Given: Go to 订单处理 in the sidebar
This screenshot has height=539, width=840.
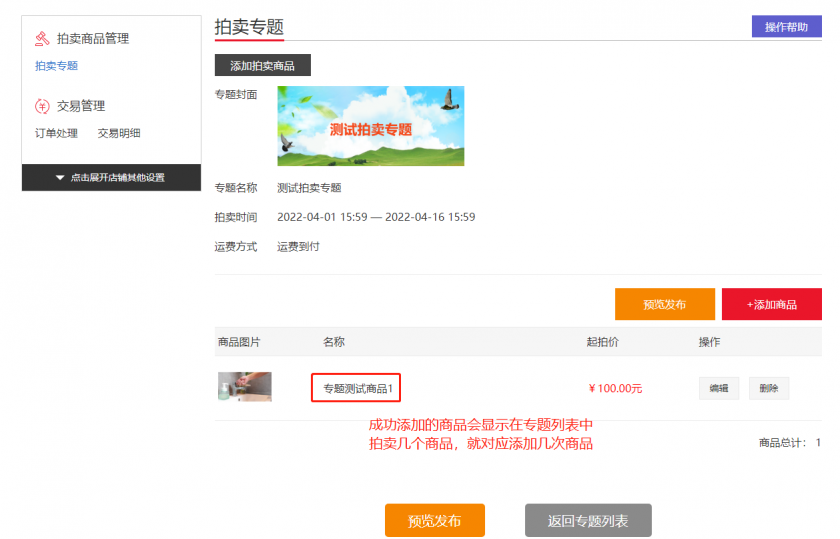Looking at the screenshot, I should tap(56, 133).
